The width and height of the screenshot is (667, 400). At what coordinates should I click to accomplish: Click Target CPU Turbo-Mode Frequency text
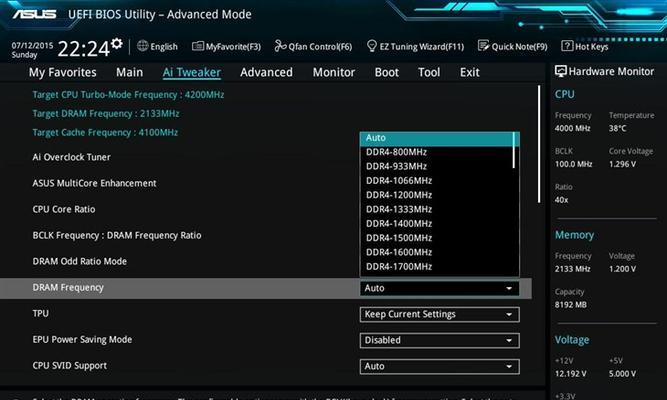click(x=128, y=95)
